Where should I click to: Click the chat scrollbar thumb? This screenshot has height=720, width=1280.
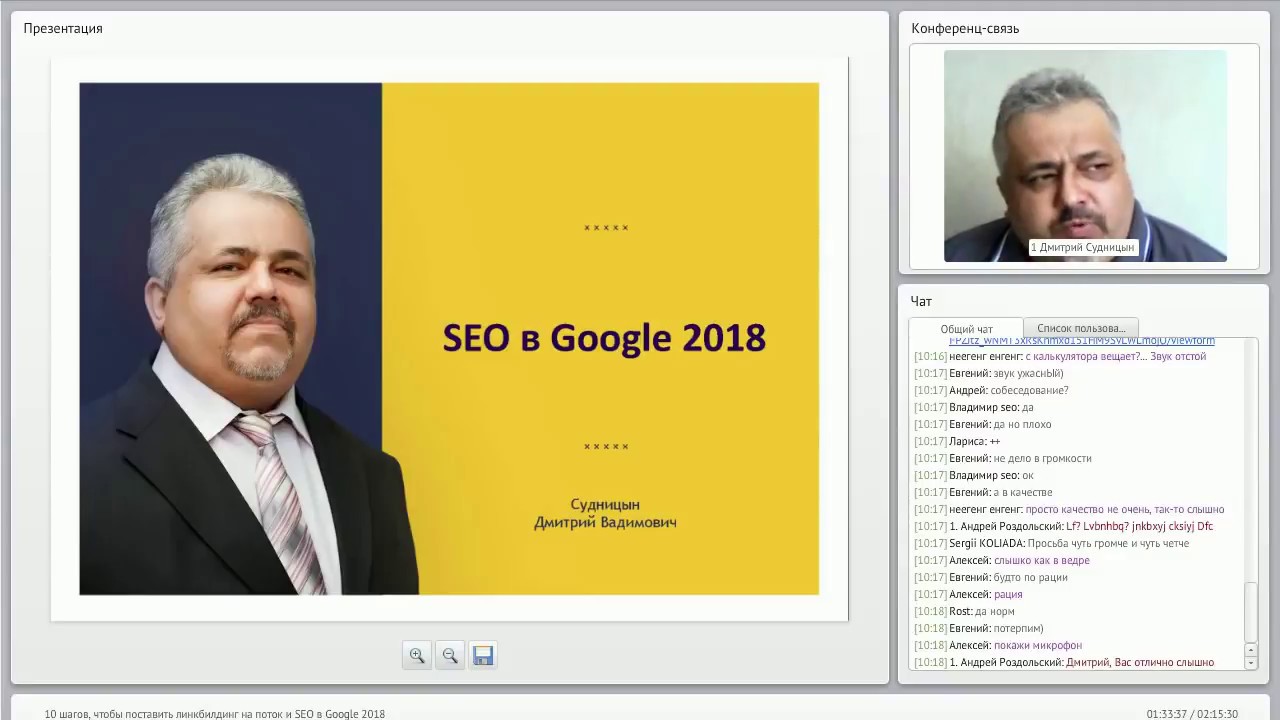click(1250, 611)
